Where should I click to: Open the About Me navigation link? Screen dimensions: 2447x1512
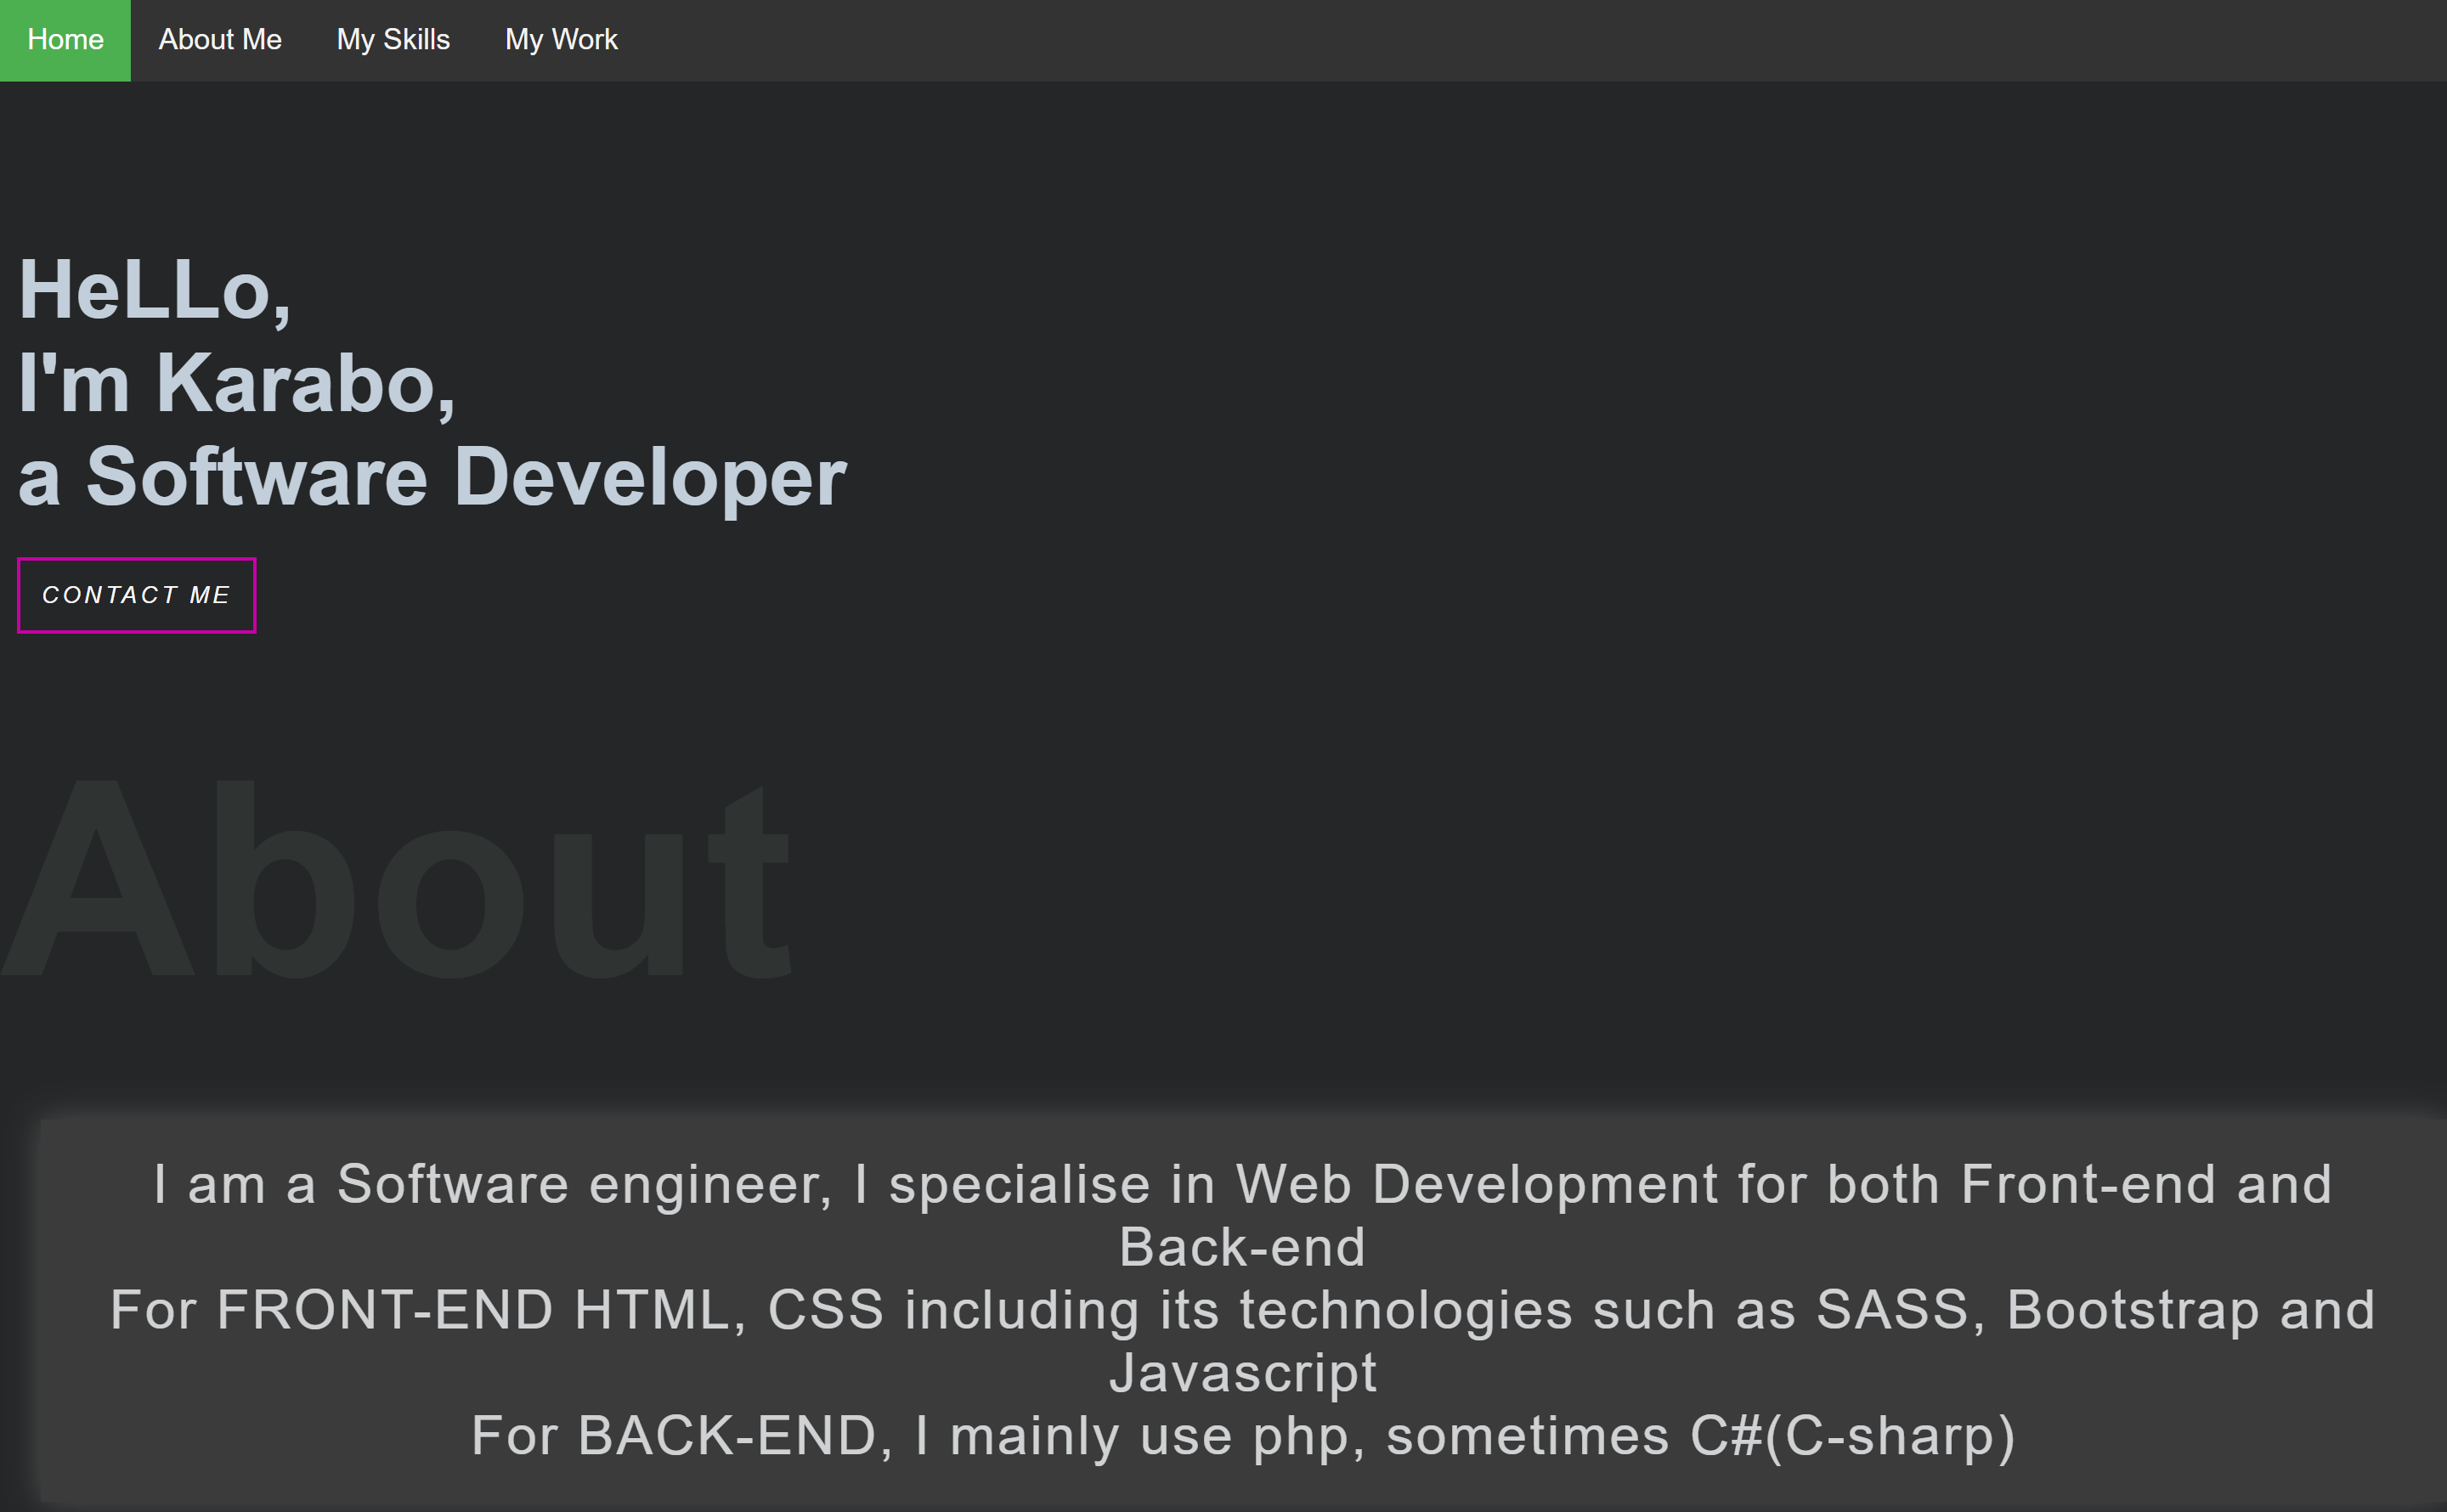[x=220, y=40]
